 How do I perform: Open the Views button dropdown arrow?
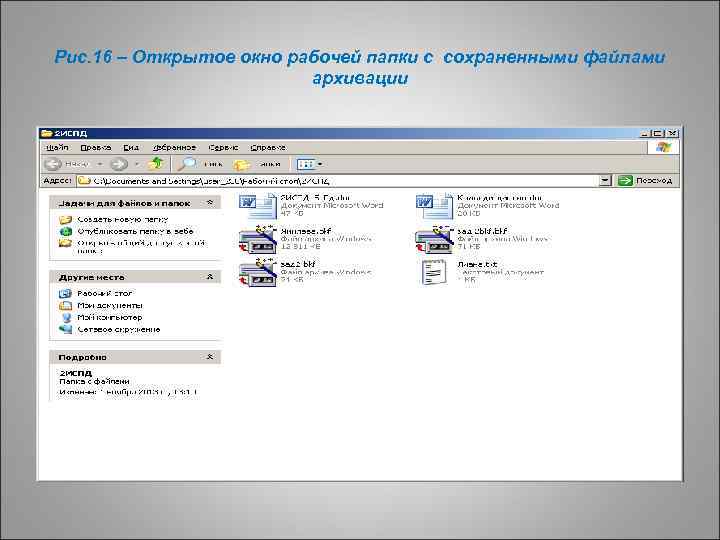(x=320, y=164)
